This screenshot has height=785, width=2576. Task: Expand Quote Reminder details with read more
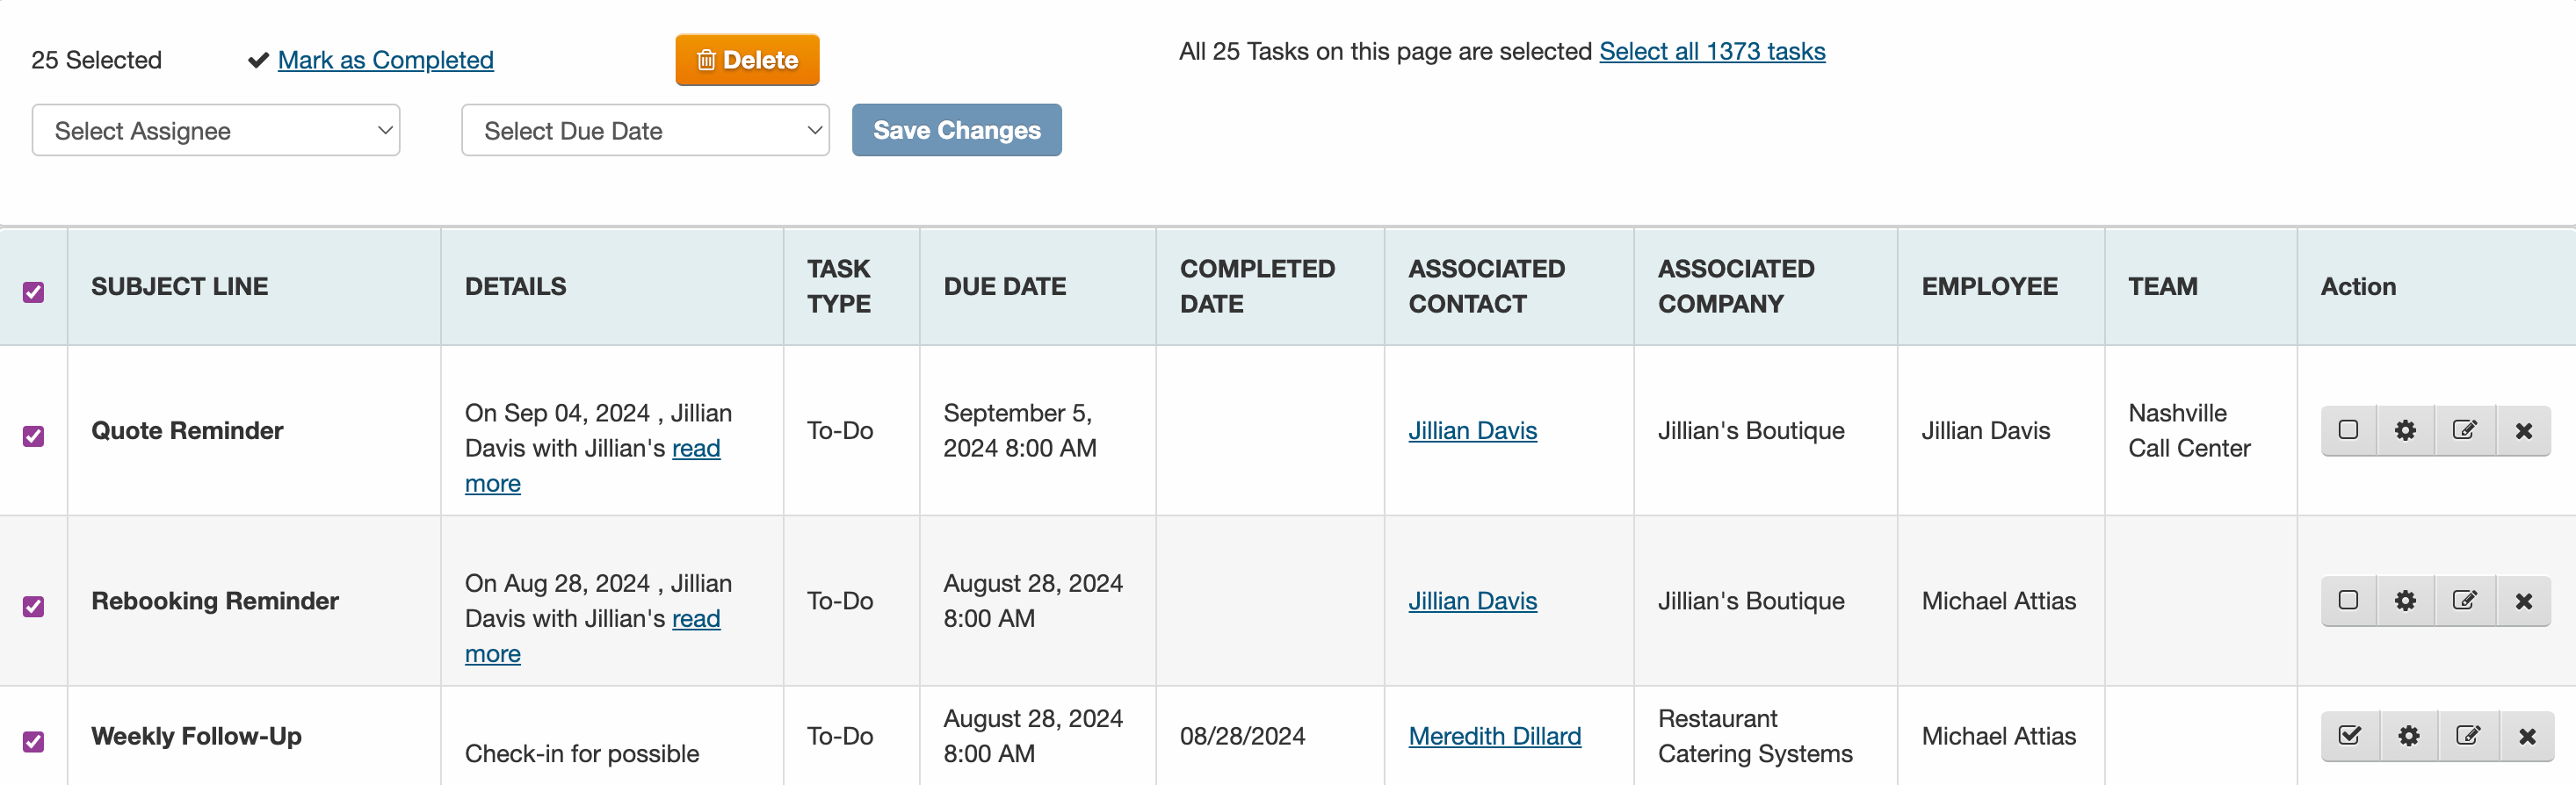[696, 449]
